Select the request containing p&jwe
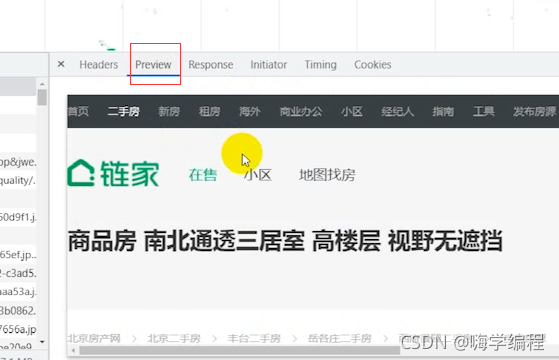This screenshot has height=360, width=559. tap(18, 162)
